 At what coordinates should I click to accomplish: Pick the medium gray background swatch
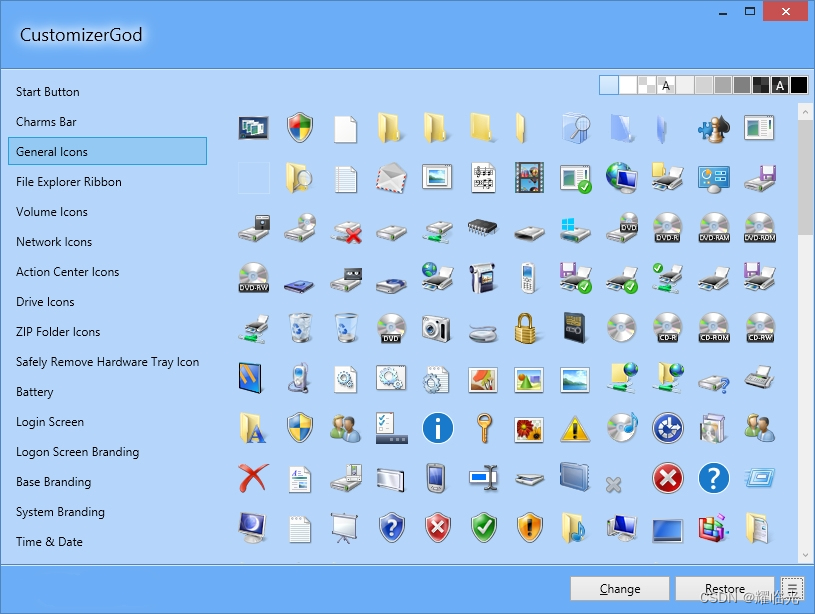pos(722,85)
